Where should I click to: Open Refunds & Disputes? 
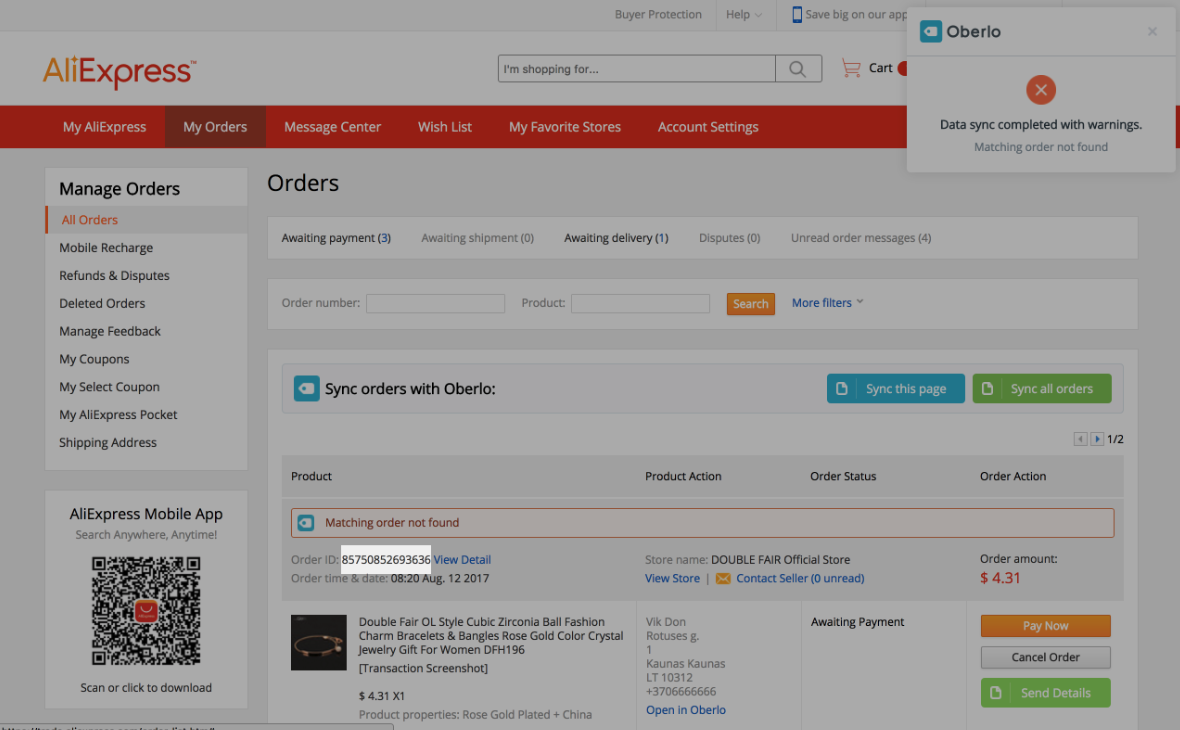click(x=114, y=275)
